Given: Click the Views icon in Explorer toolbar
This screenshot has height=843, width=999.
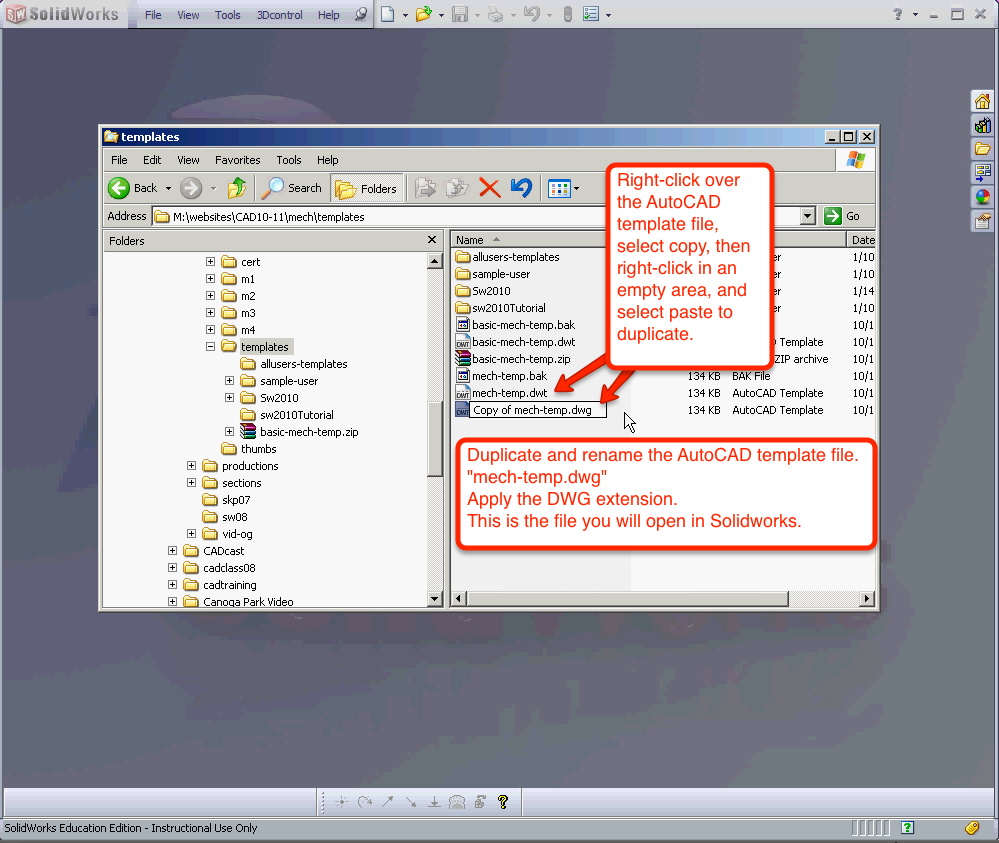Looking at the screenshot, I should (x=559, y=189).
